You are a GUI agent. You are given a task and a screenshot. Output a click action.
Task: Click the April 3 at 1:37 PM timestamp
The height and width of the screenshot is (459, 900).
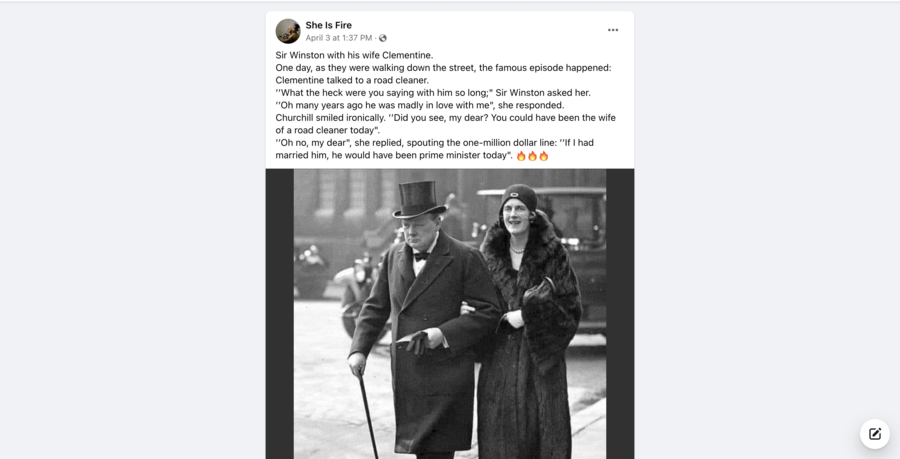tap(339, 38)
